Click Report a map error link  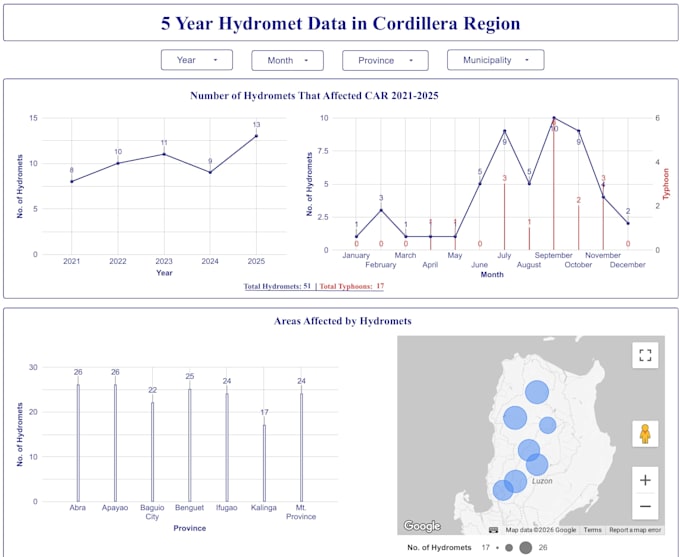pyautogui.click(x=635, y=530)
